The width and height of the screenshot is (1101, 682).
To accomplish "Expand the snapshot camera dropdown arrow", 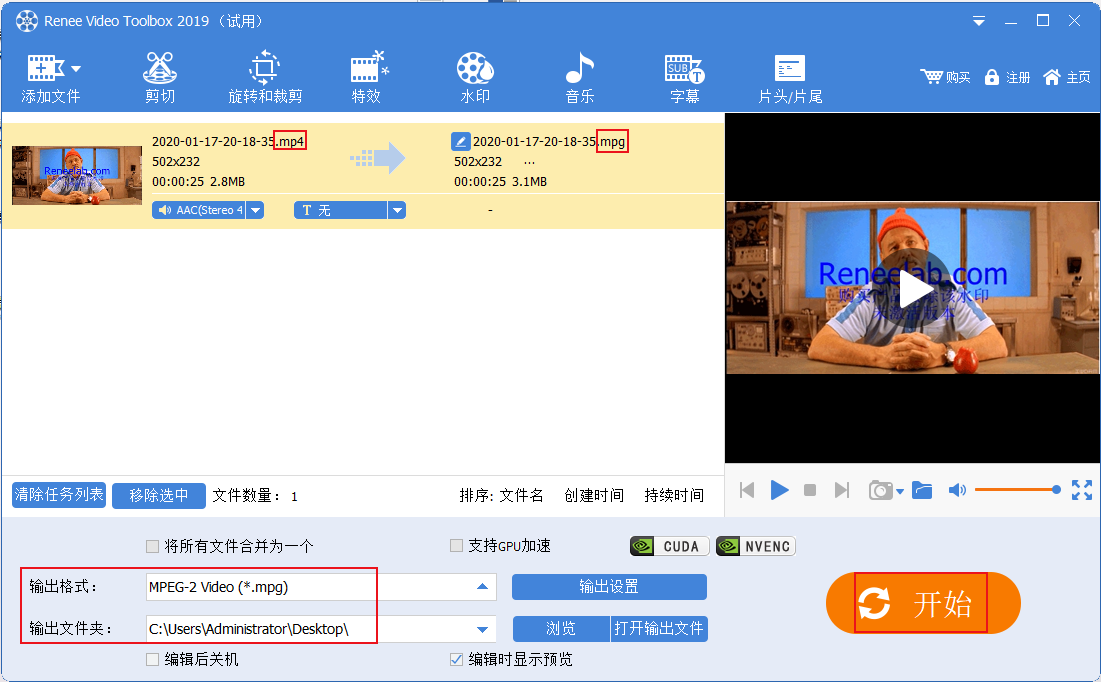I will coord(899,492).
